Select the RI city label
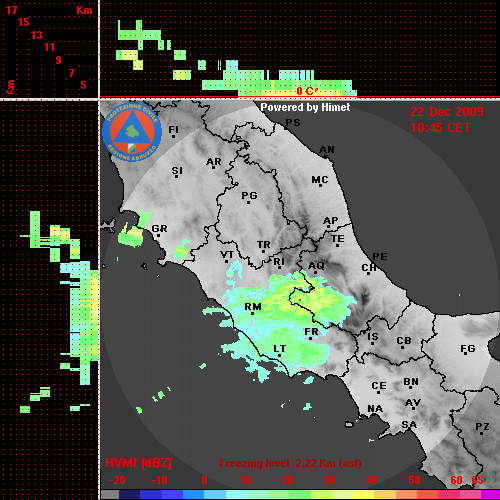The image size is (500, 500). 279,262
